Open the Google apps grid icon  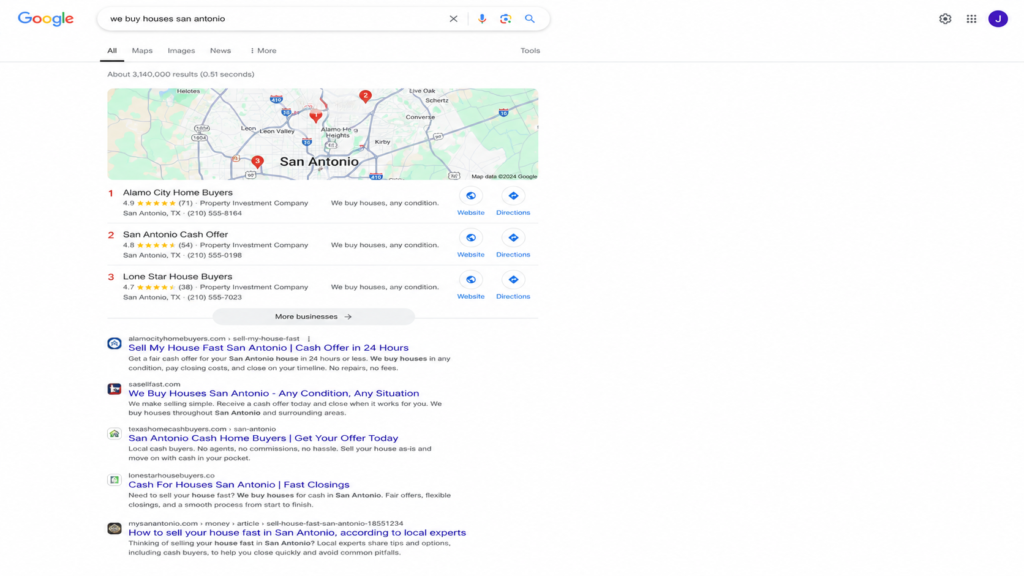coord(971,19)
